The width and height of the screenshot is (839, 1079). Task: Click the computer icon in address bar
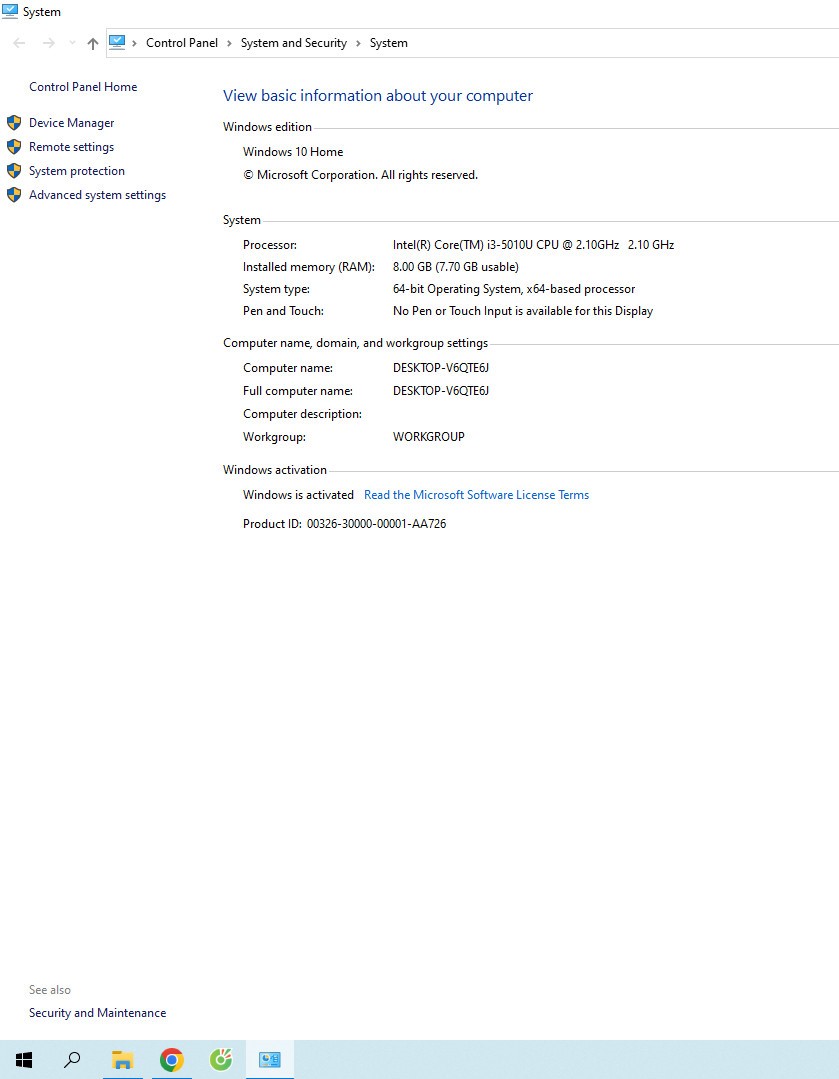coord(117,43)
